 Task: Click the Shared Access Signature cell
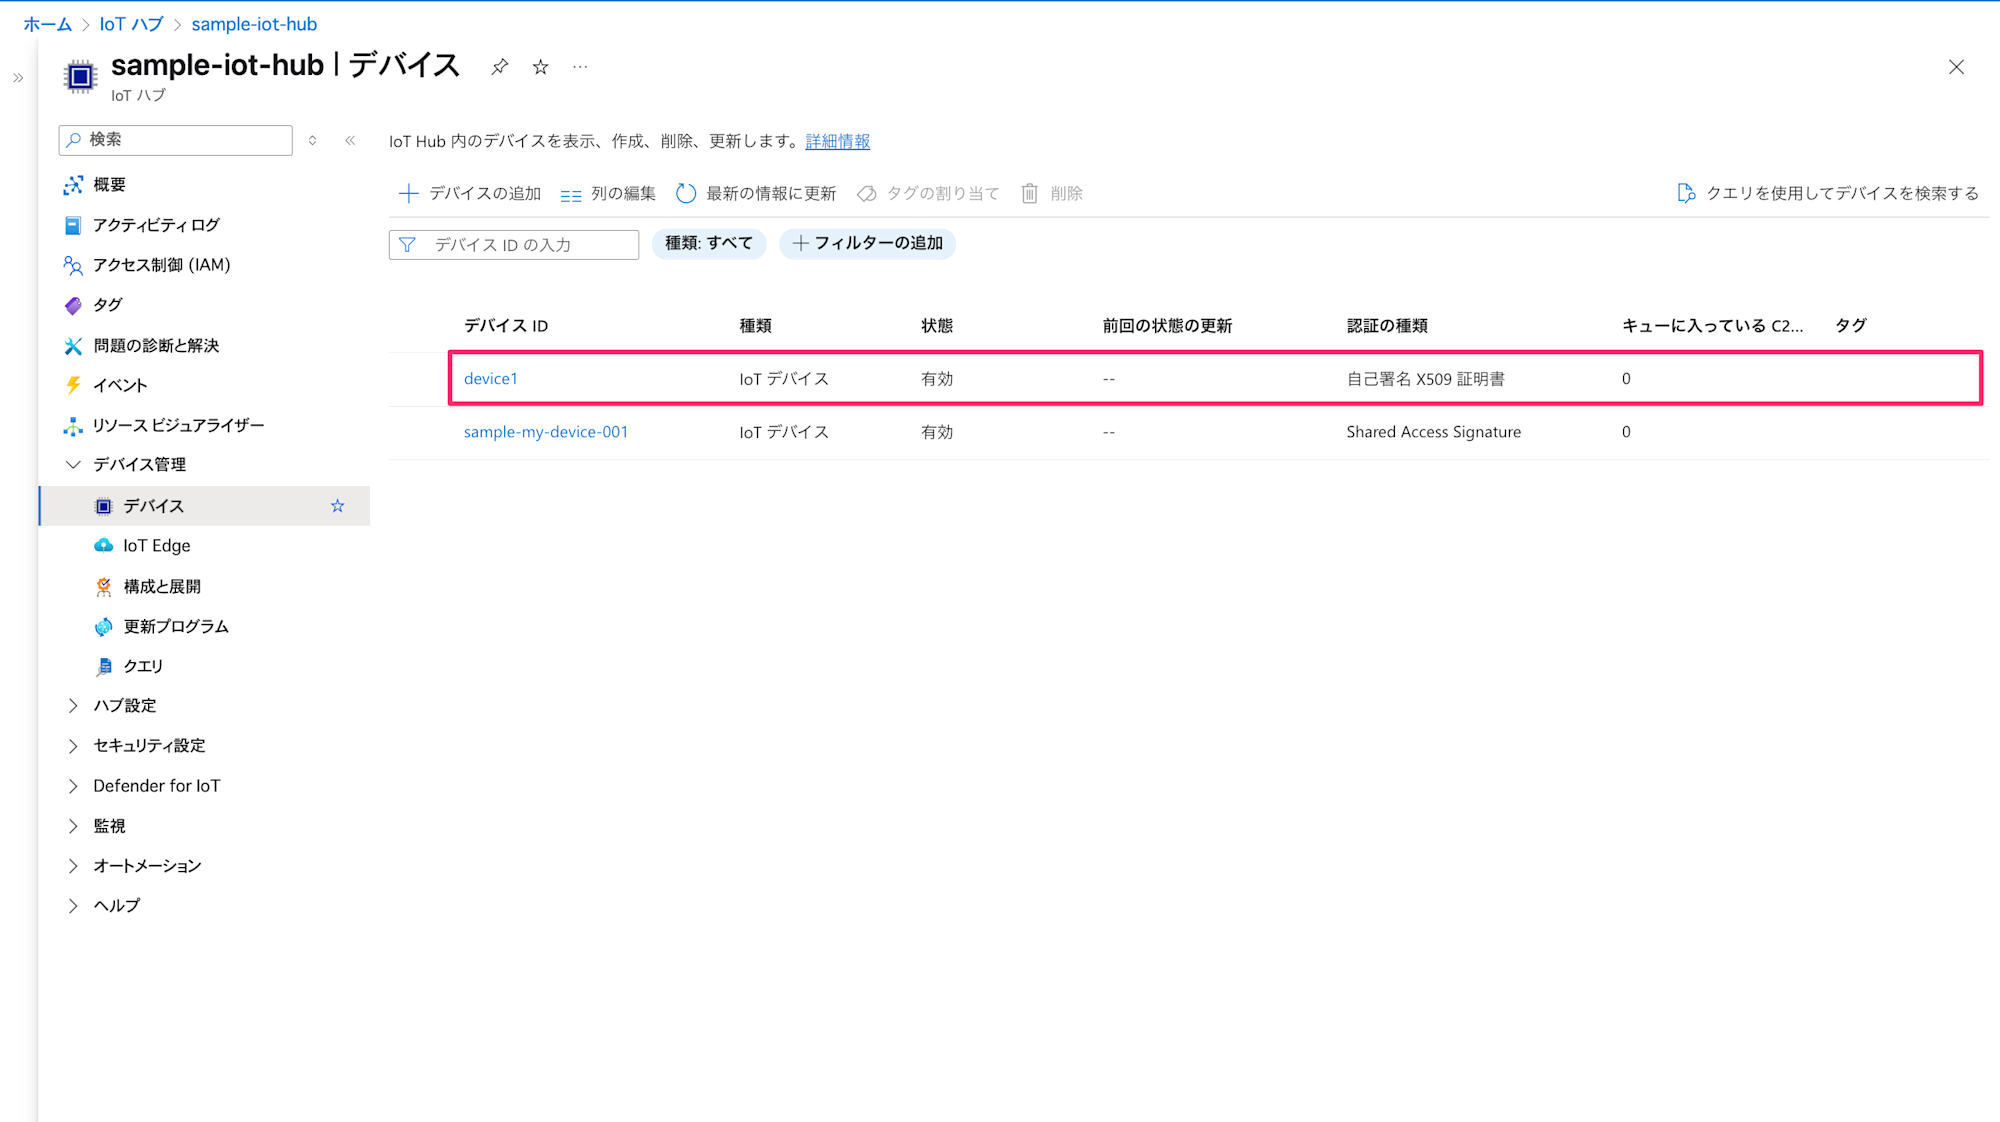point(1433,432)
